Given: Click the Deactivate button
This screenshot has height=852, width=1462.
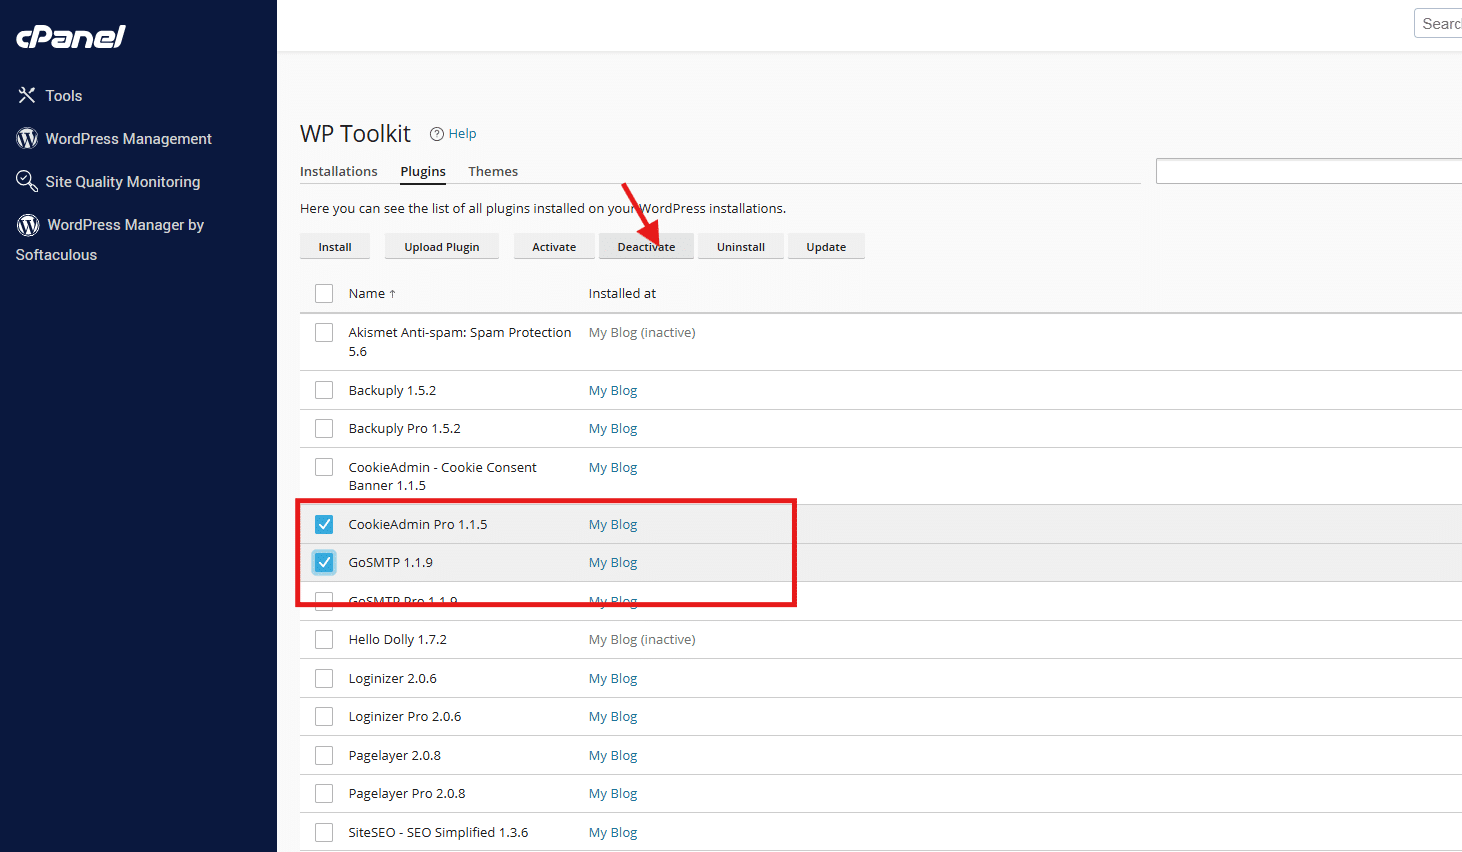Looking at the screenshot, I should click(x=646, y=246).
